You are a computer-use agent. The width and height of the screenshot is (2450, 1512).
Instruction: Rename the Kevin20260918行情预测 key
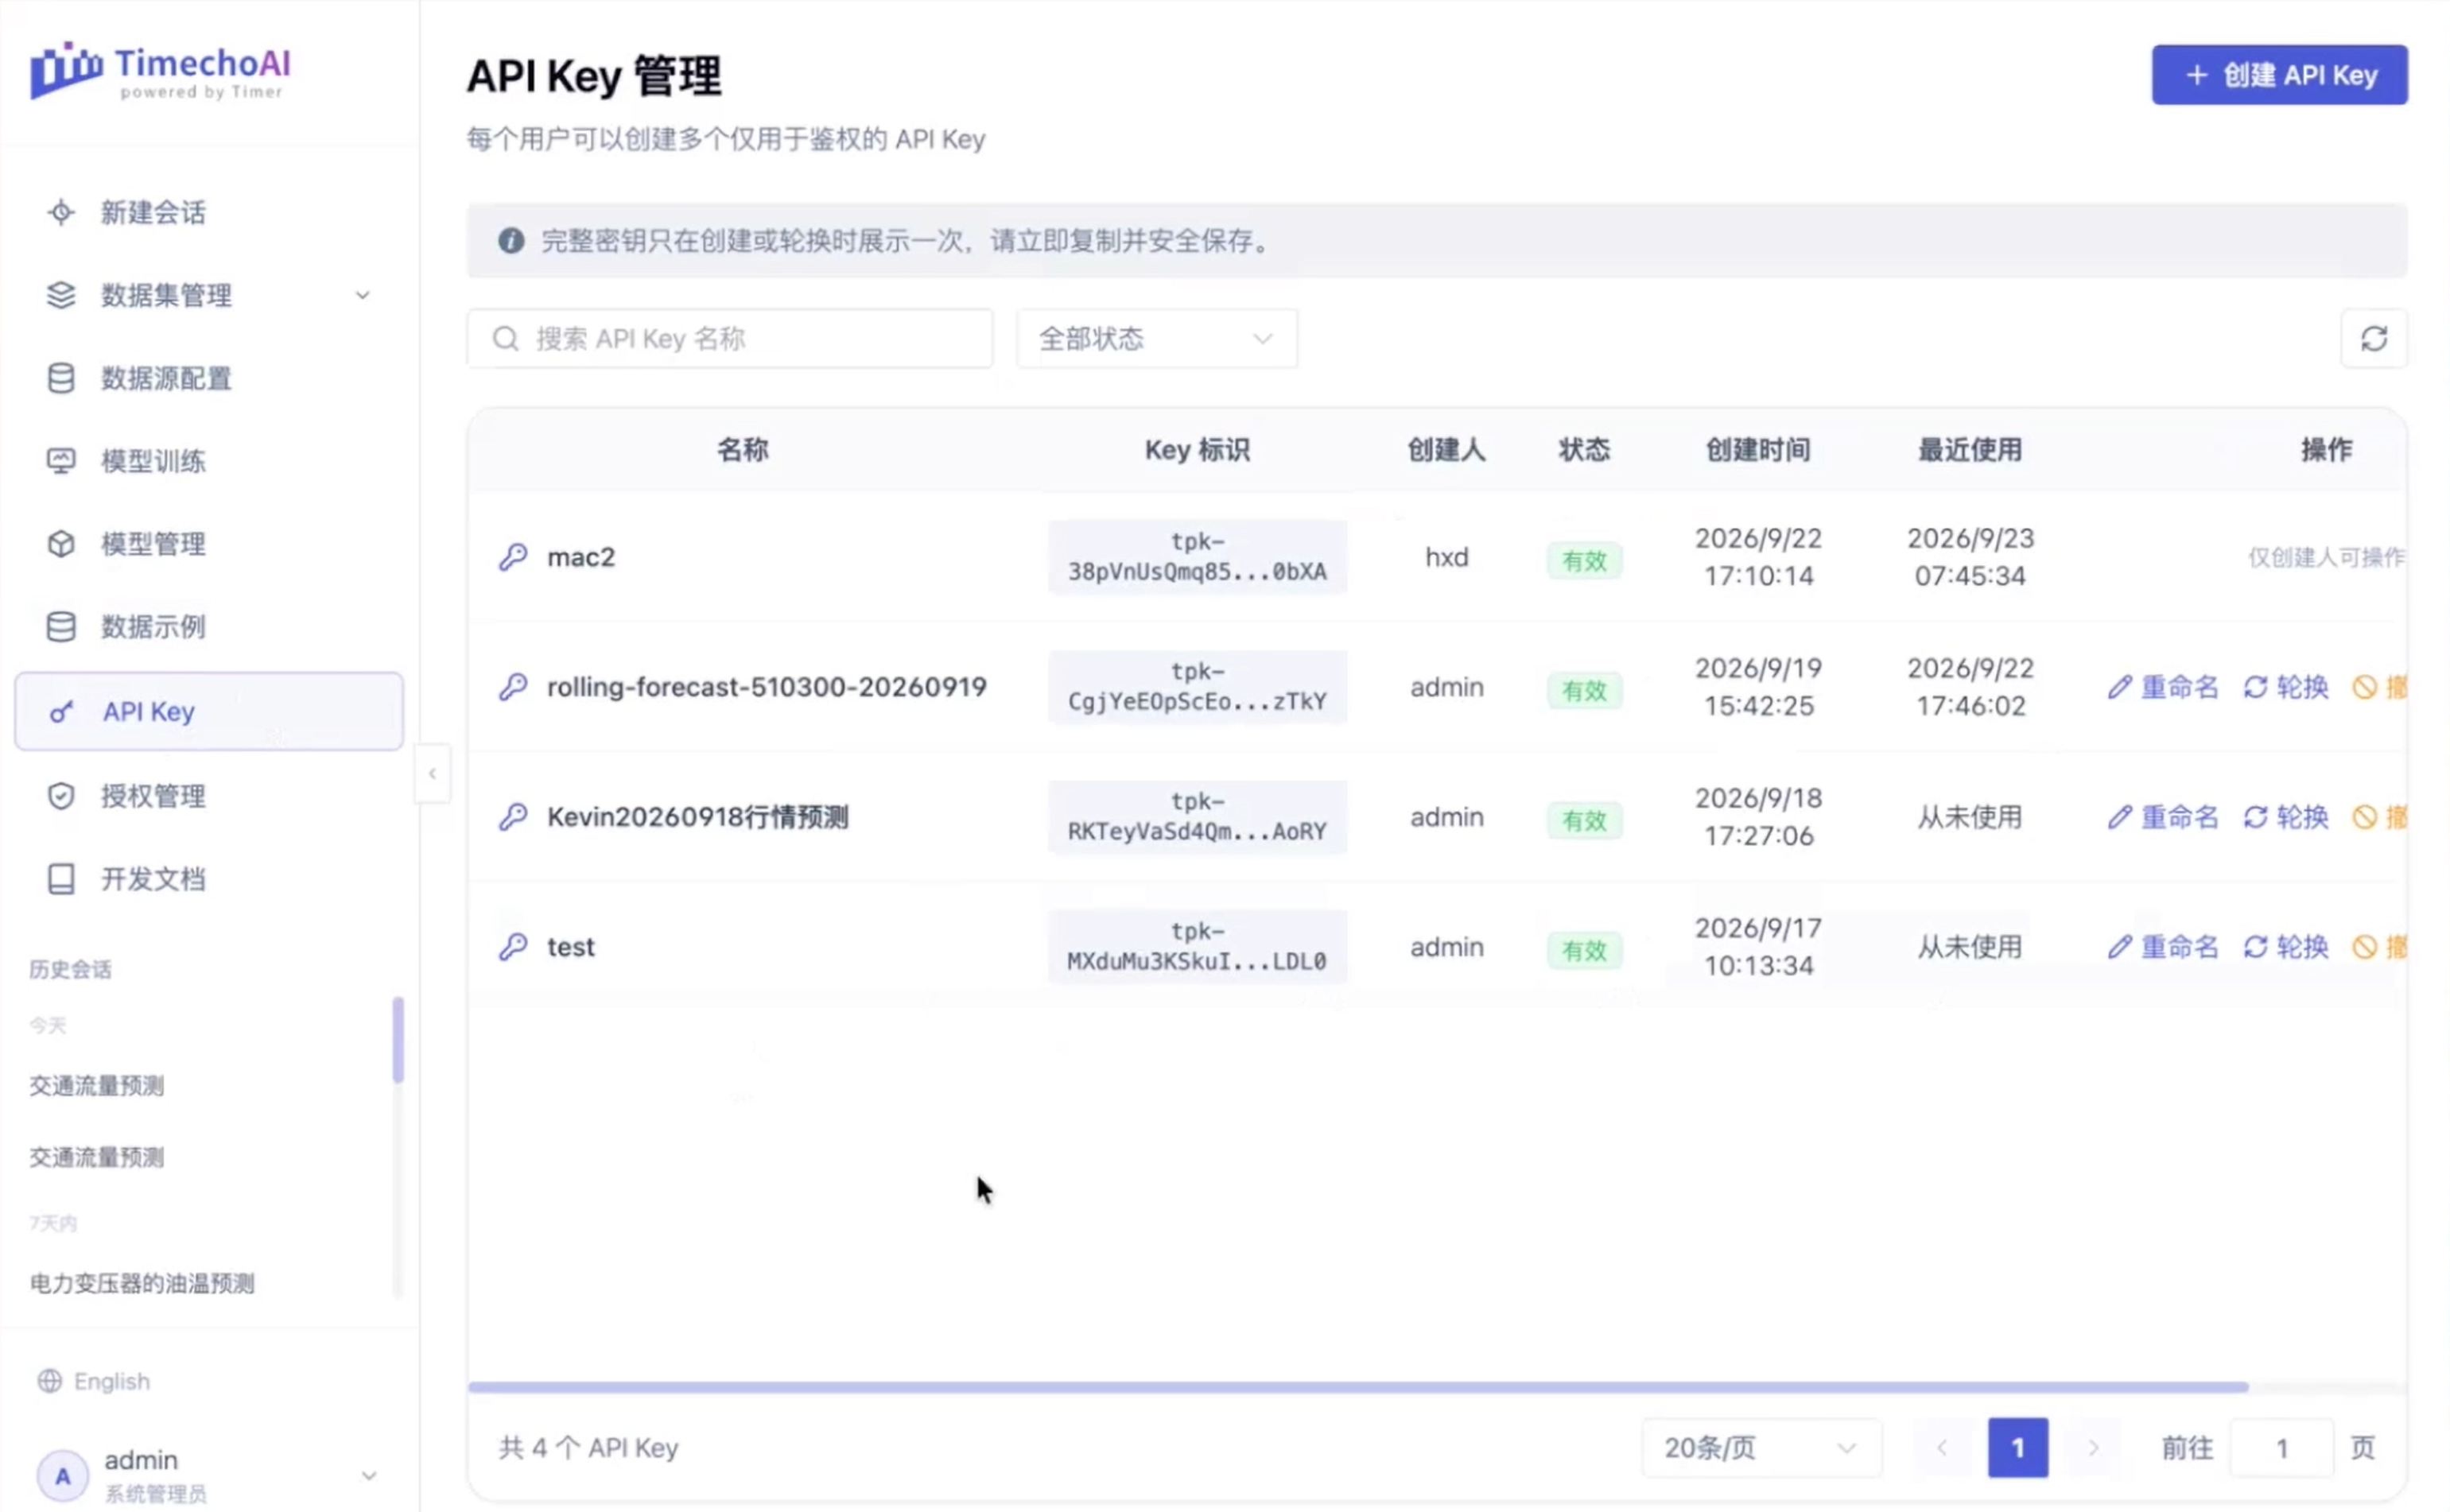(x=2163, y=817)
